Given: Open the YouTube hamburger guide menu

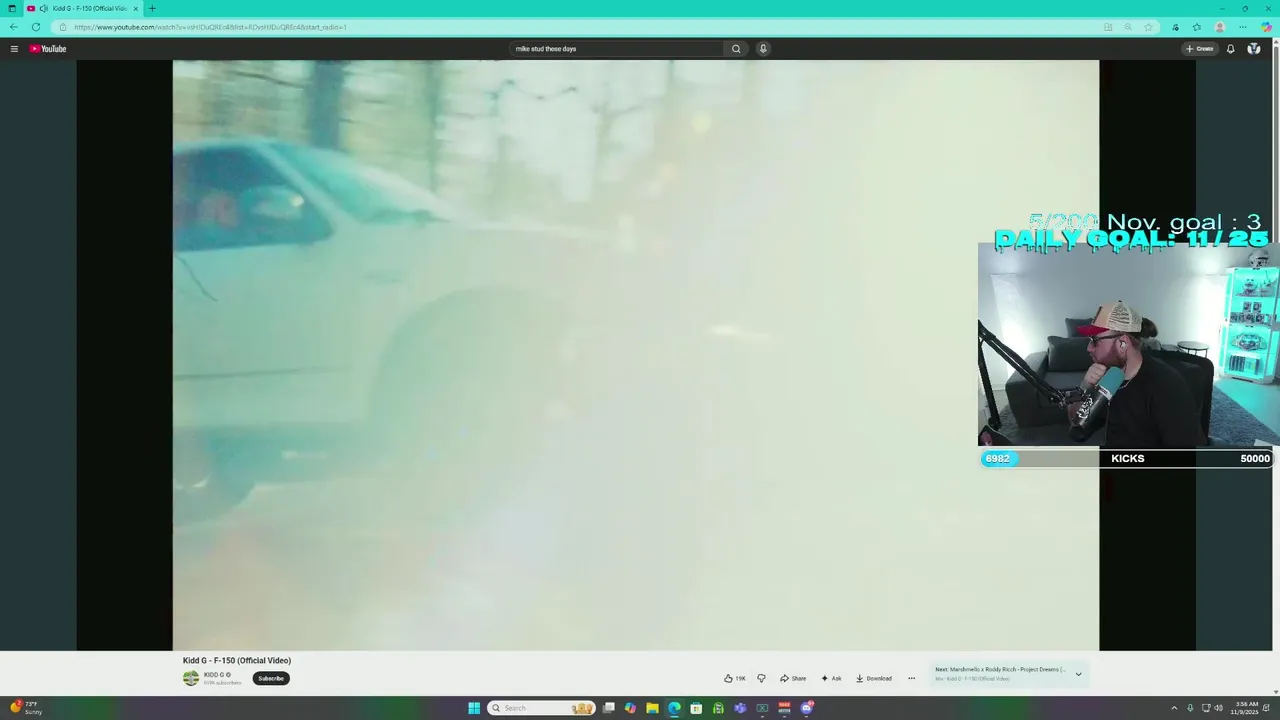Looking at the screenshot, I should [14, 49].
